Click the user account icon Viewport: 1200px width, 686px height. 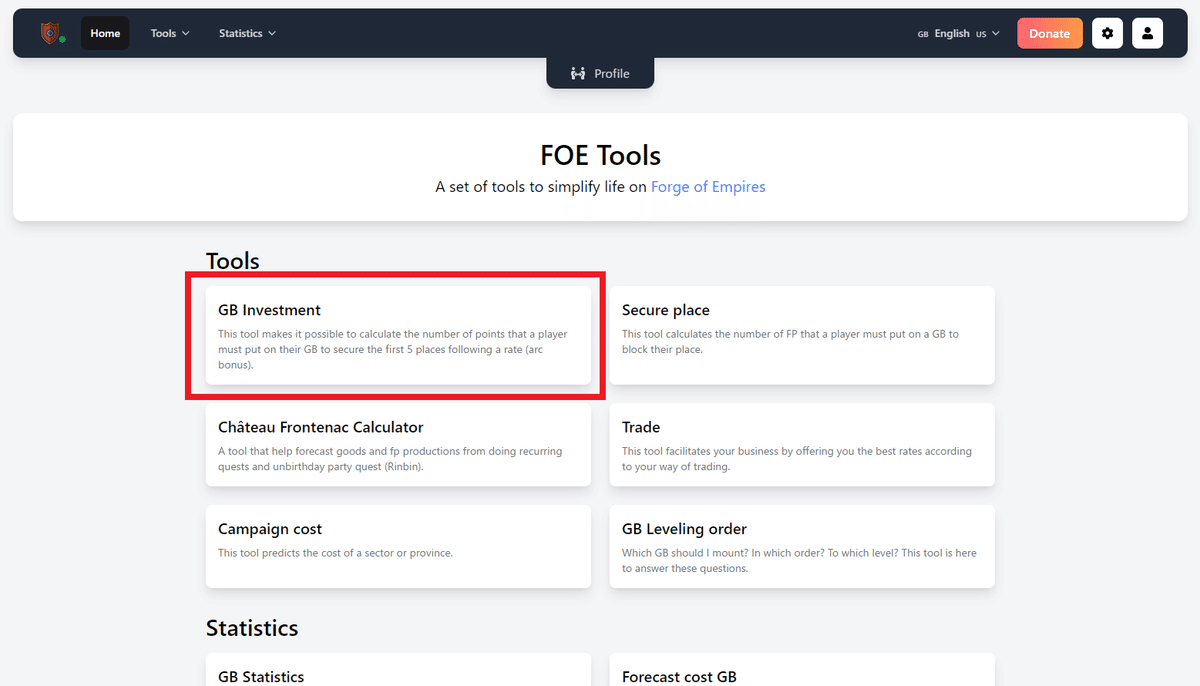(1147, 33)
